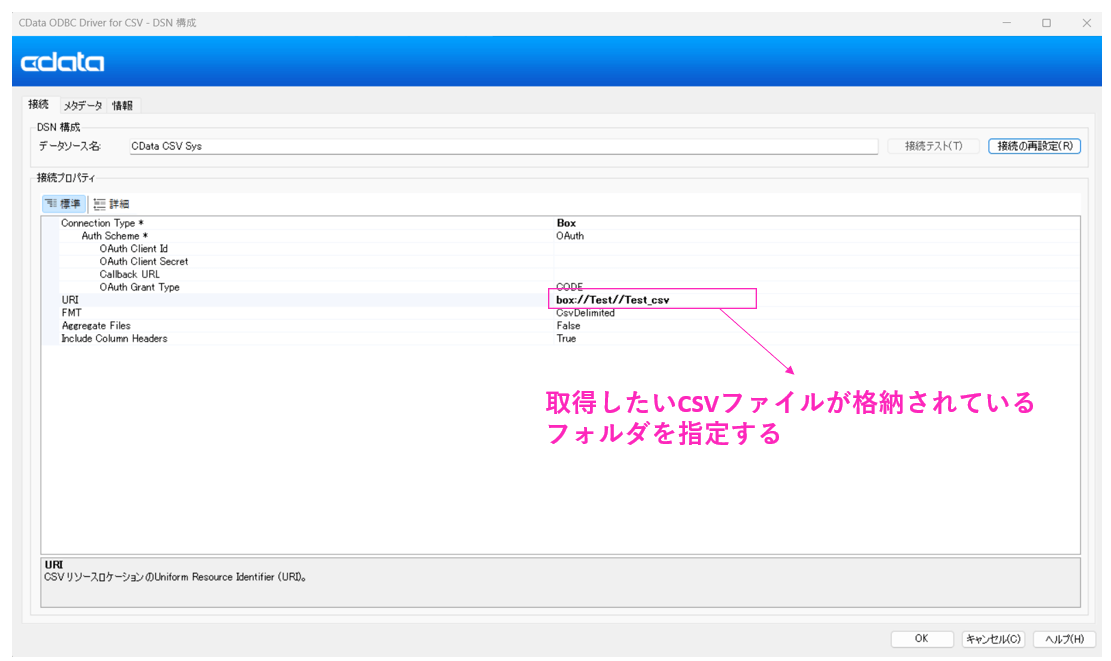Click the データソース名 input field
This screenshot has width=1111, height=661.
pyautogui.click(x=503, y=146)
